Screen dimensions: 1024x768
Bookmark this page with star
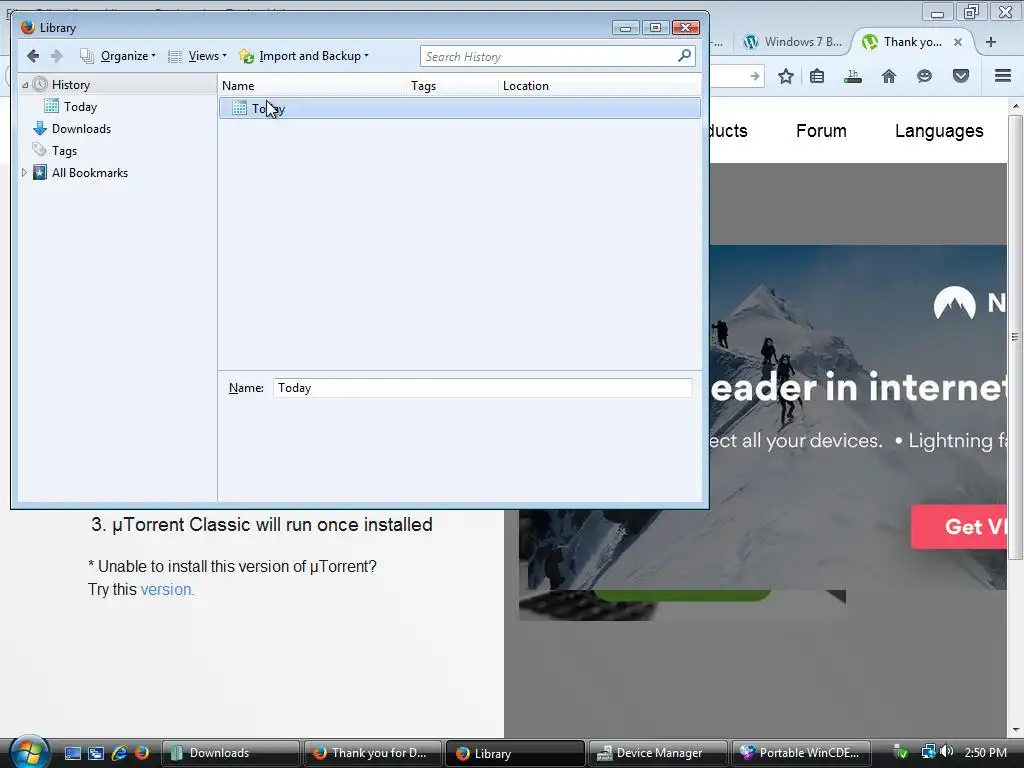pos(786,76)
